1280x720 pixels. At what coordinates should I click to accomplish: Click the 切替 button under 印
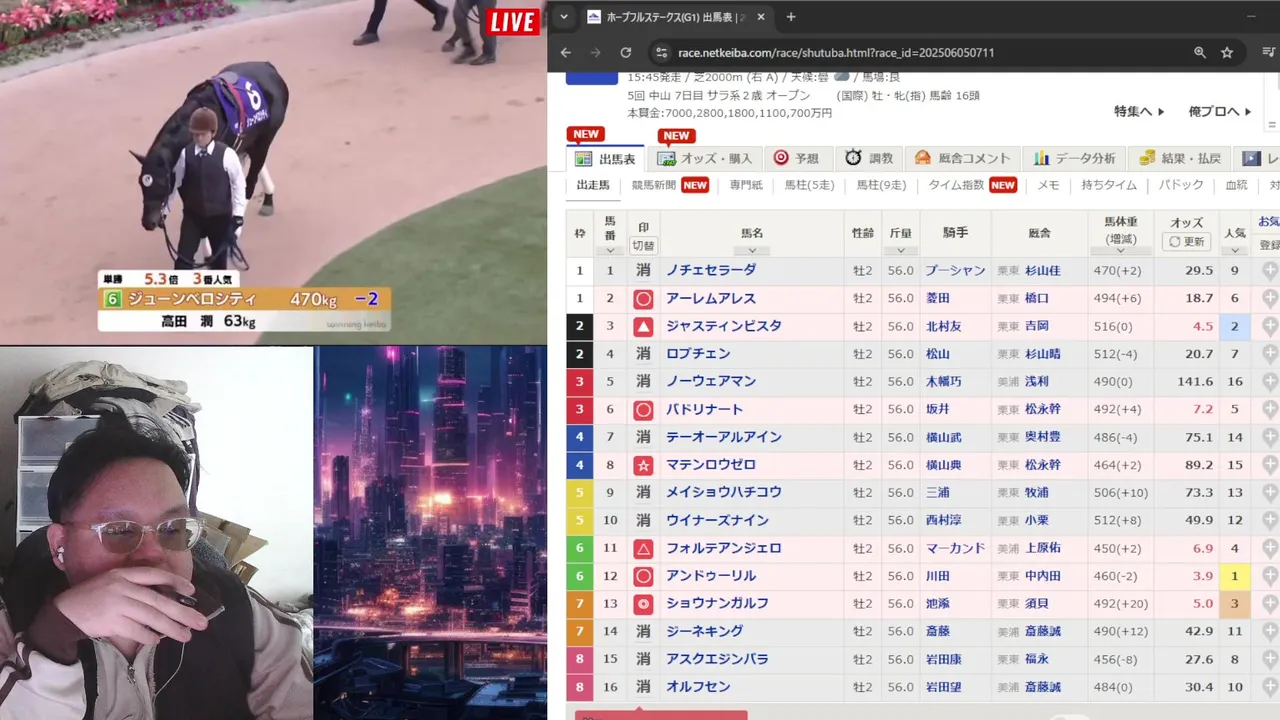[x=643, y=246]
